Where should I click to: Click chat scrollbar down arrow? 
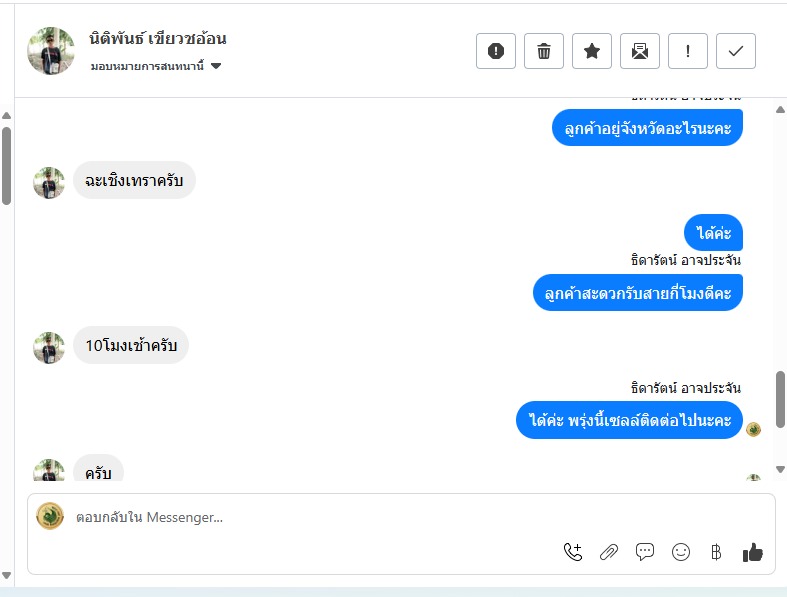click(780, 469)
